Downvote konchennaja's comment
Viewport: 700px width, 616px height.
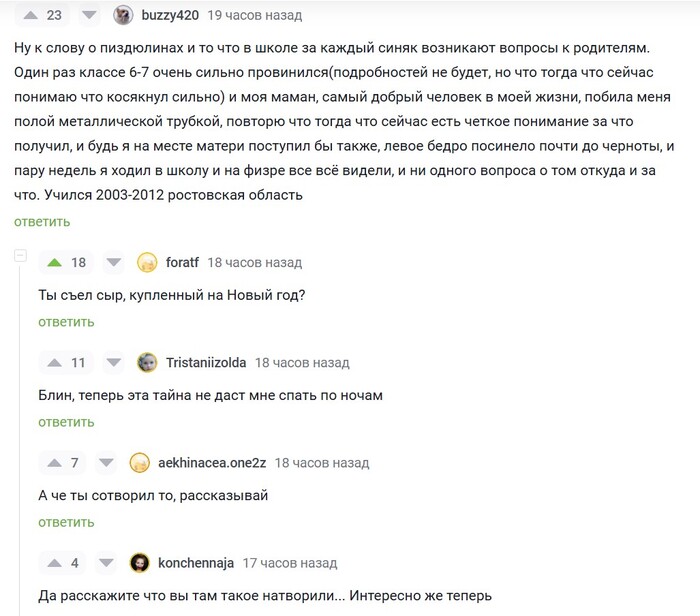(106, 563)
